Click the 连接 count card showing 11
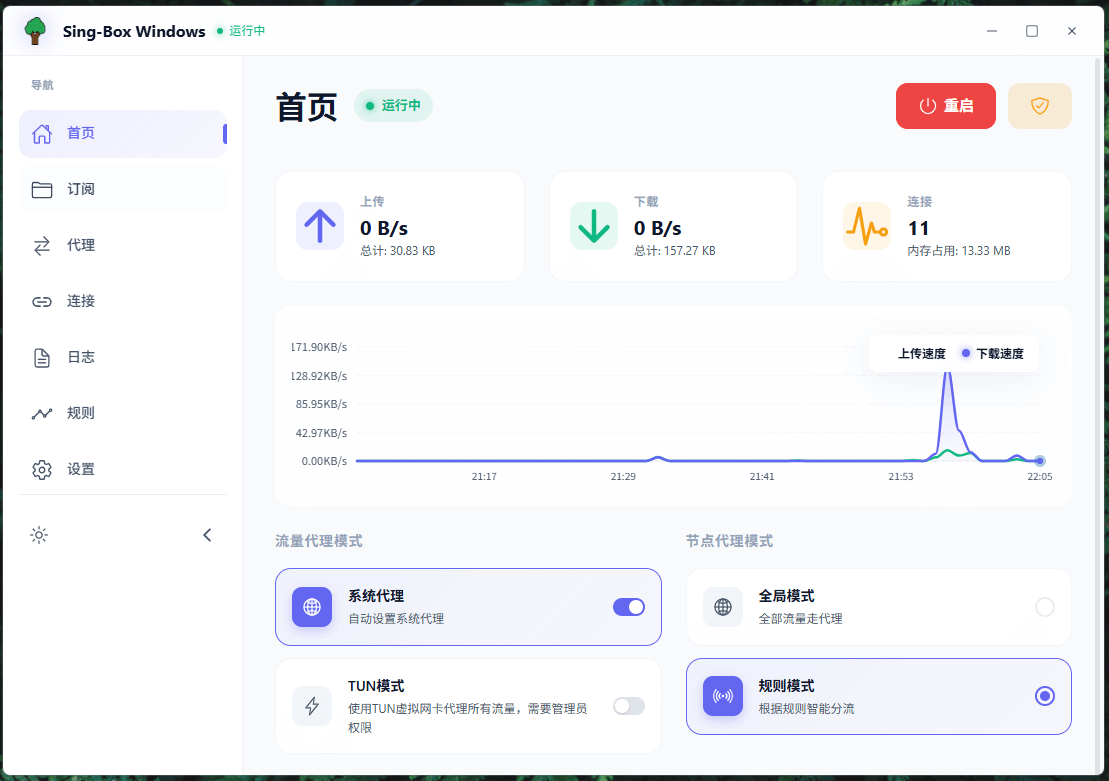The height and width of the screenshot is (781, 1109). tap(946, 226)
